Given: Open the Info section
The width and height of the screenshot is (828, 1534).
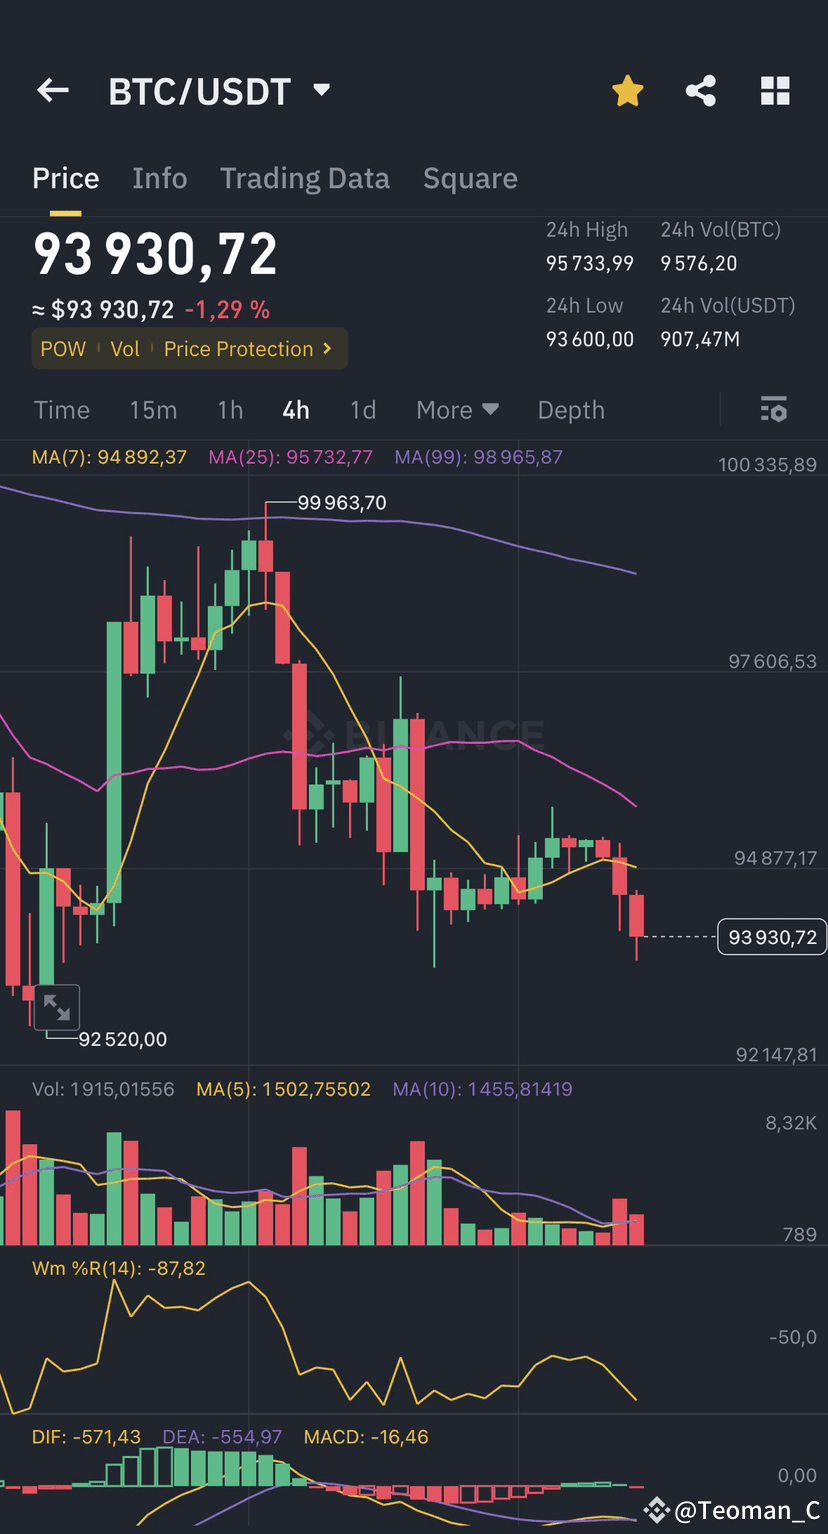Looking at the screenshot, I should pyautogui.click(x=160, y=177).
